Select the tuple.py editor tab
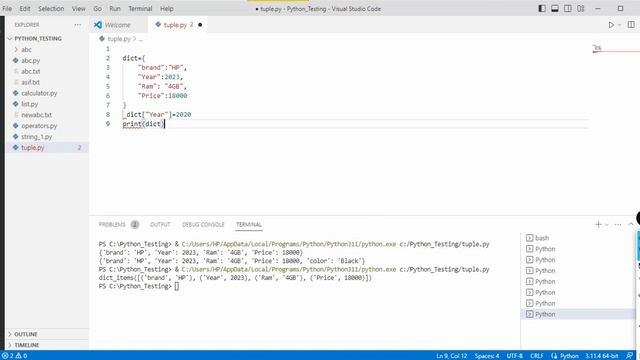This screenshot has height=360, width=640. [x=175, y=25]
